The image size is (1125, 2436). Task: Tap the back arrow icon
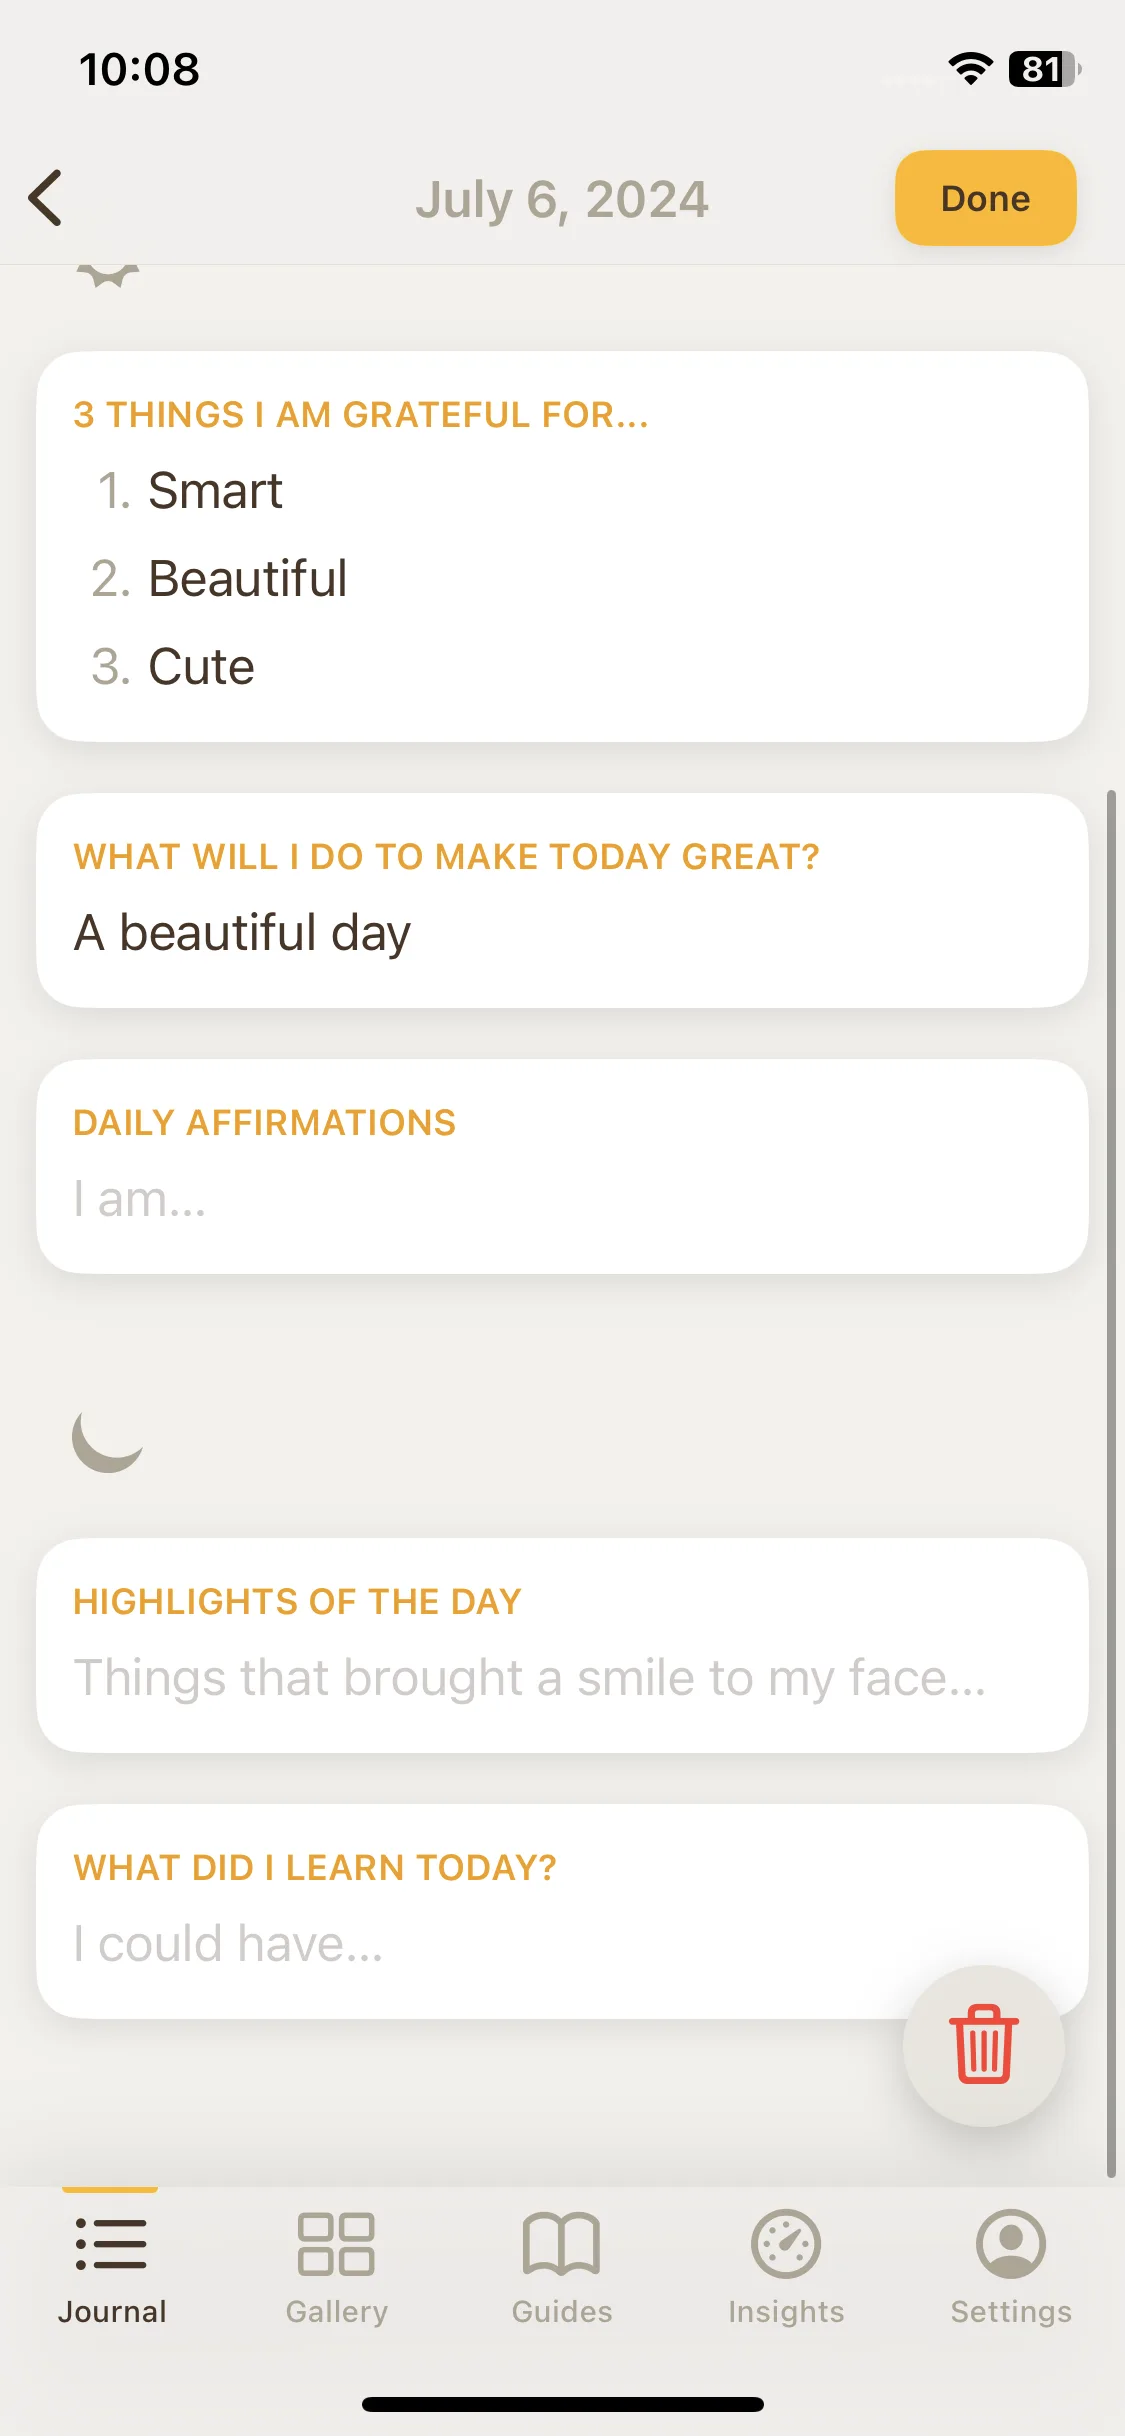(45, 198)
